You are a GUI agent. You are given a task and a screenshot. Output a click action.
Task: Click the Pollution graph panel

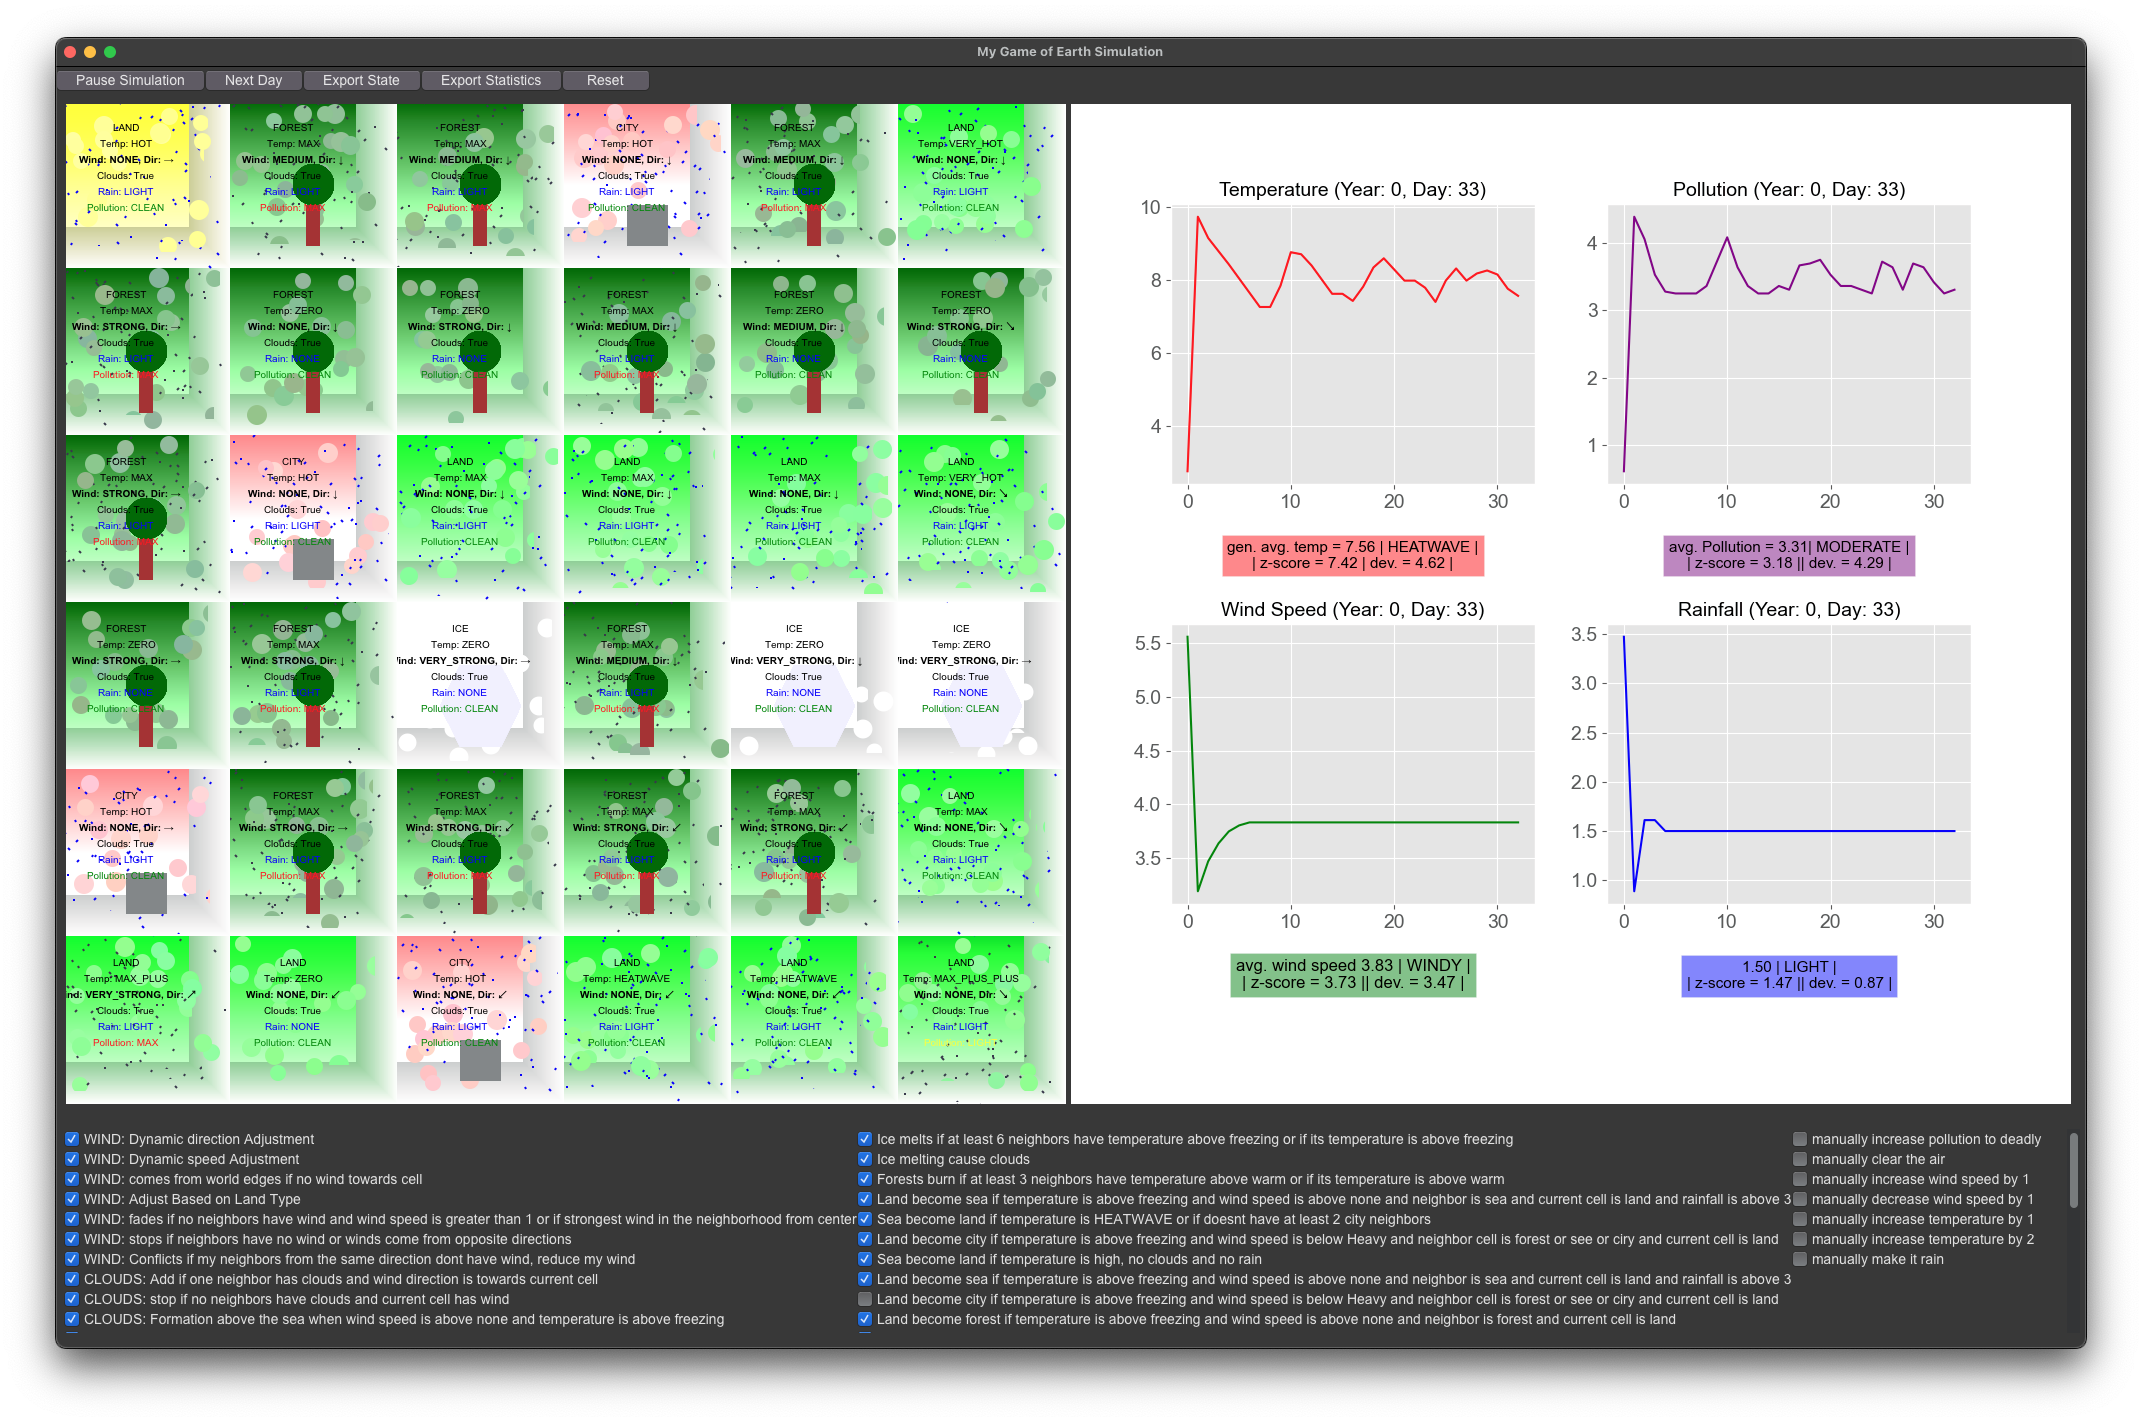tap(1809, 349)
